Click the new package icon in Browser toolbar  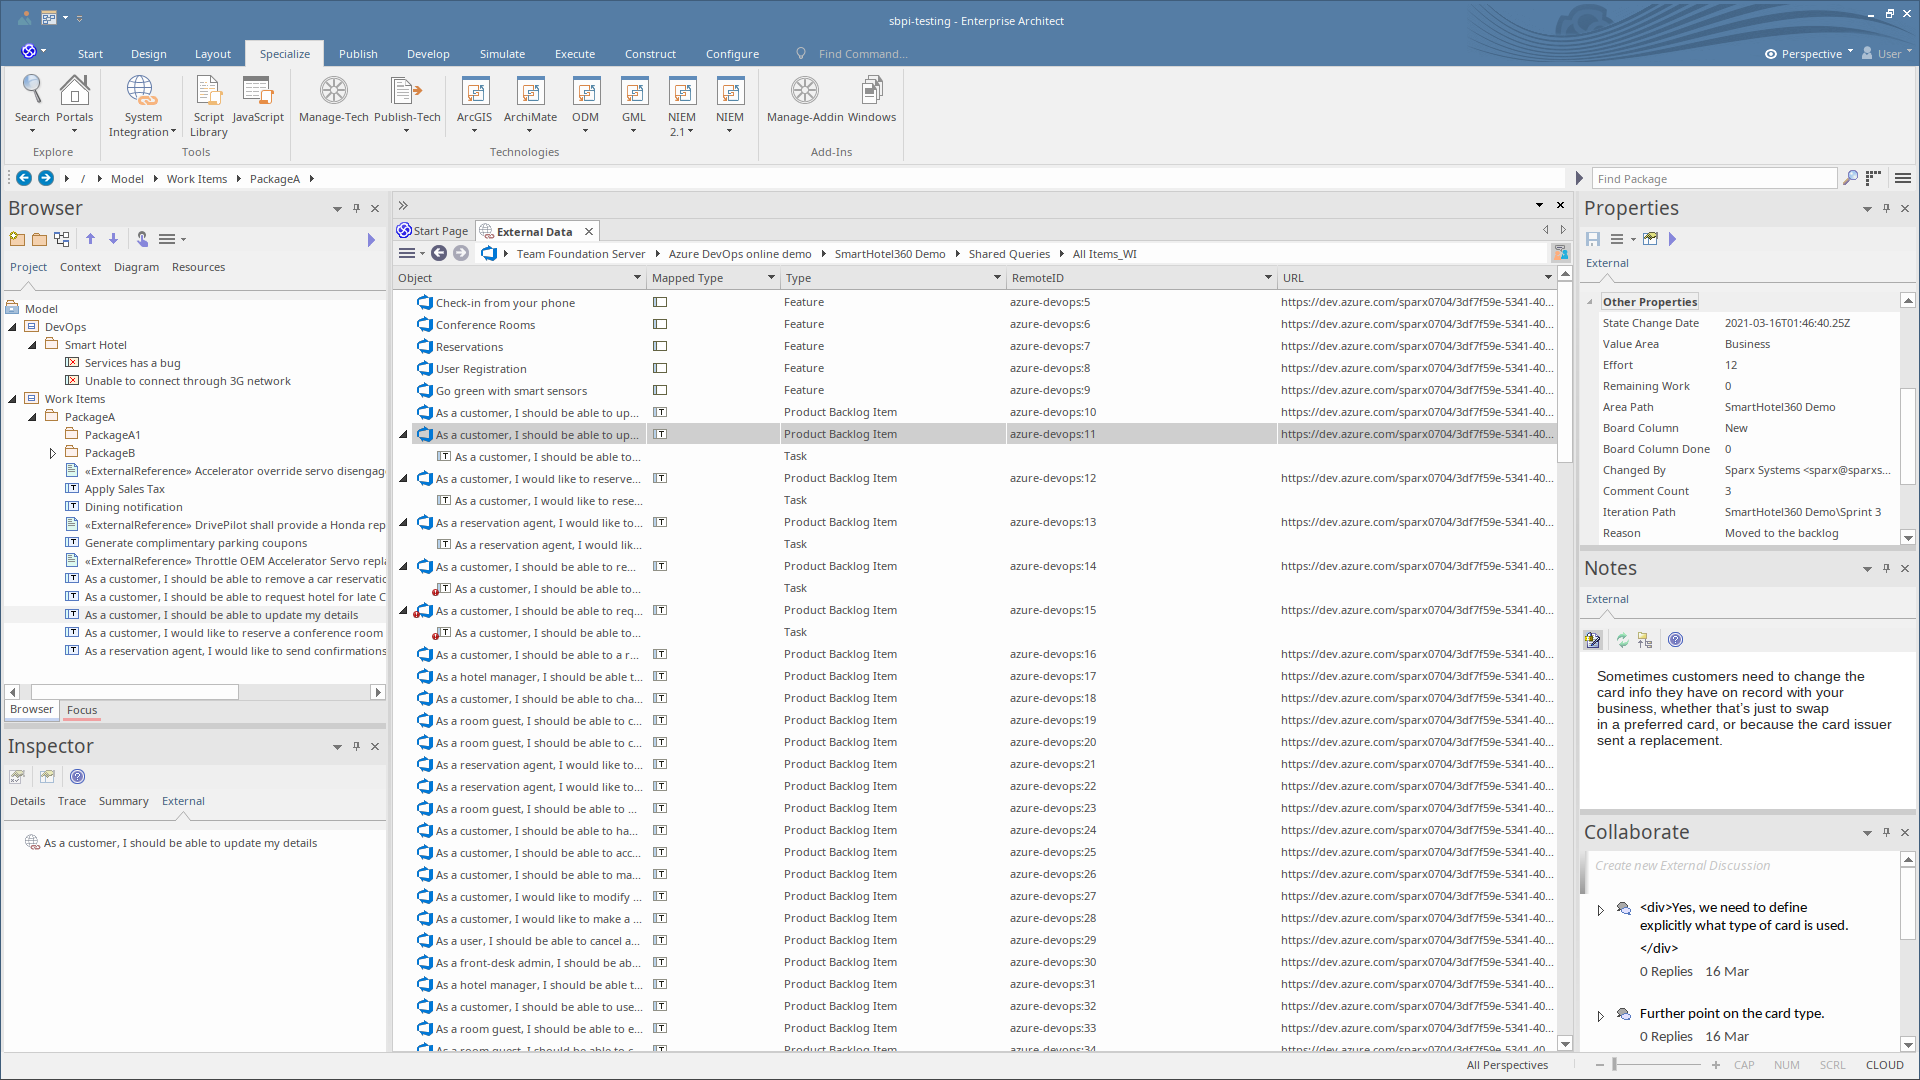point(17,239)
